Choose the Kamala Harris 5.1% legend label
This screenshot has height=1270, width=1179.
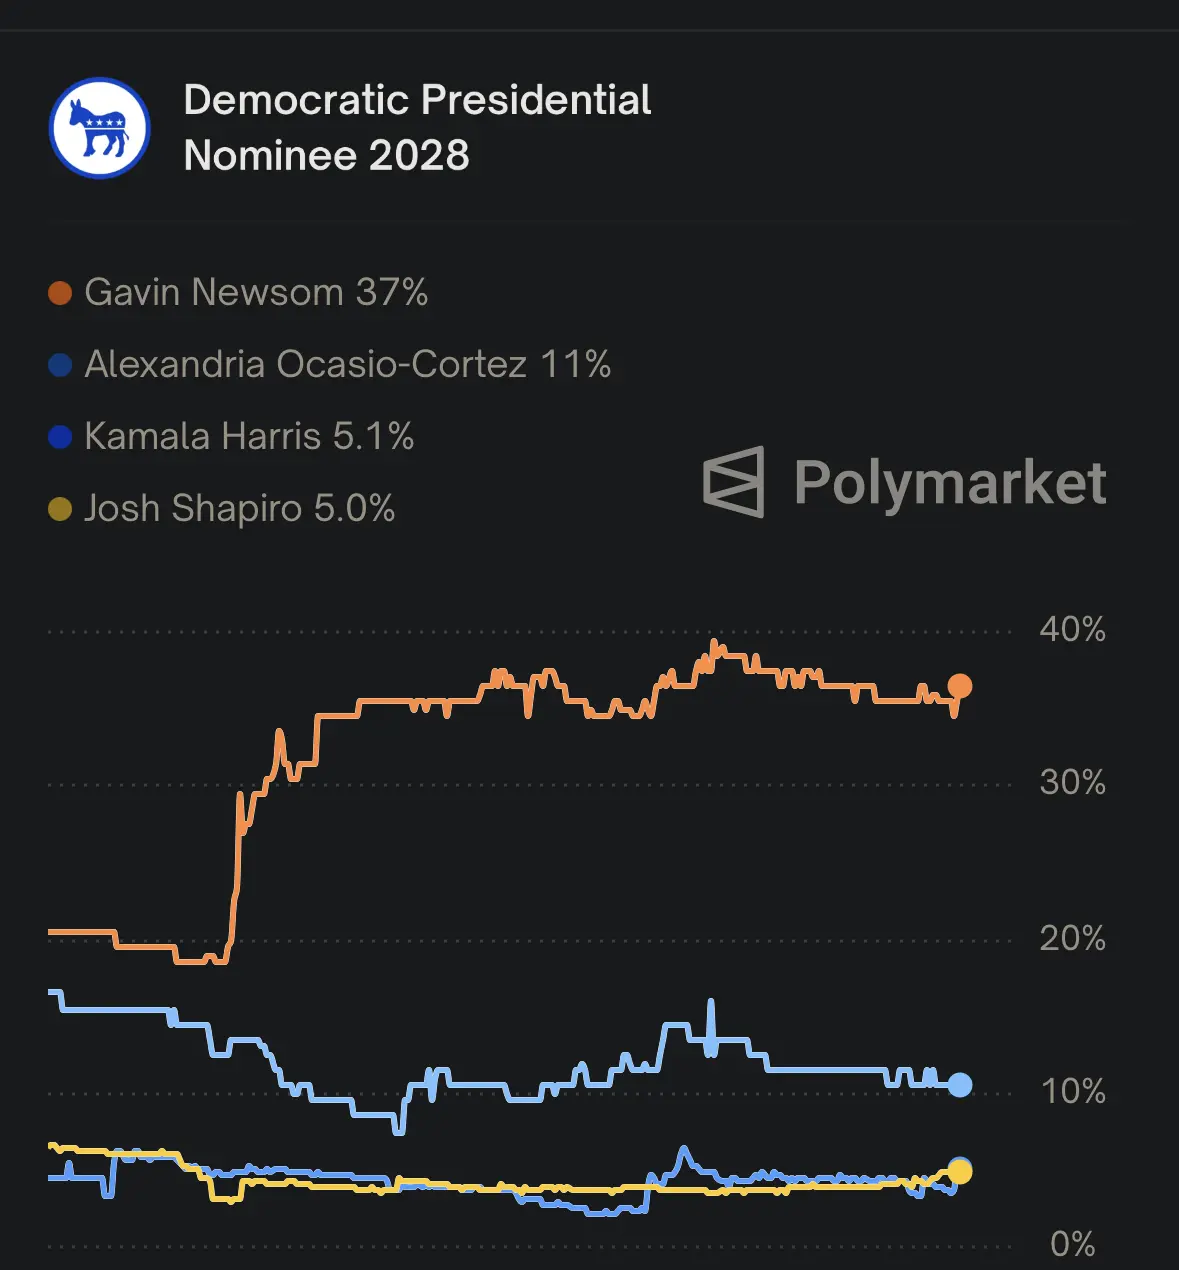pyautogui.click(x=249, y=437)
